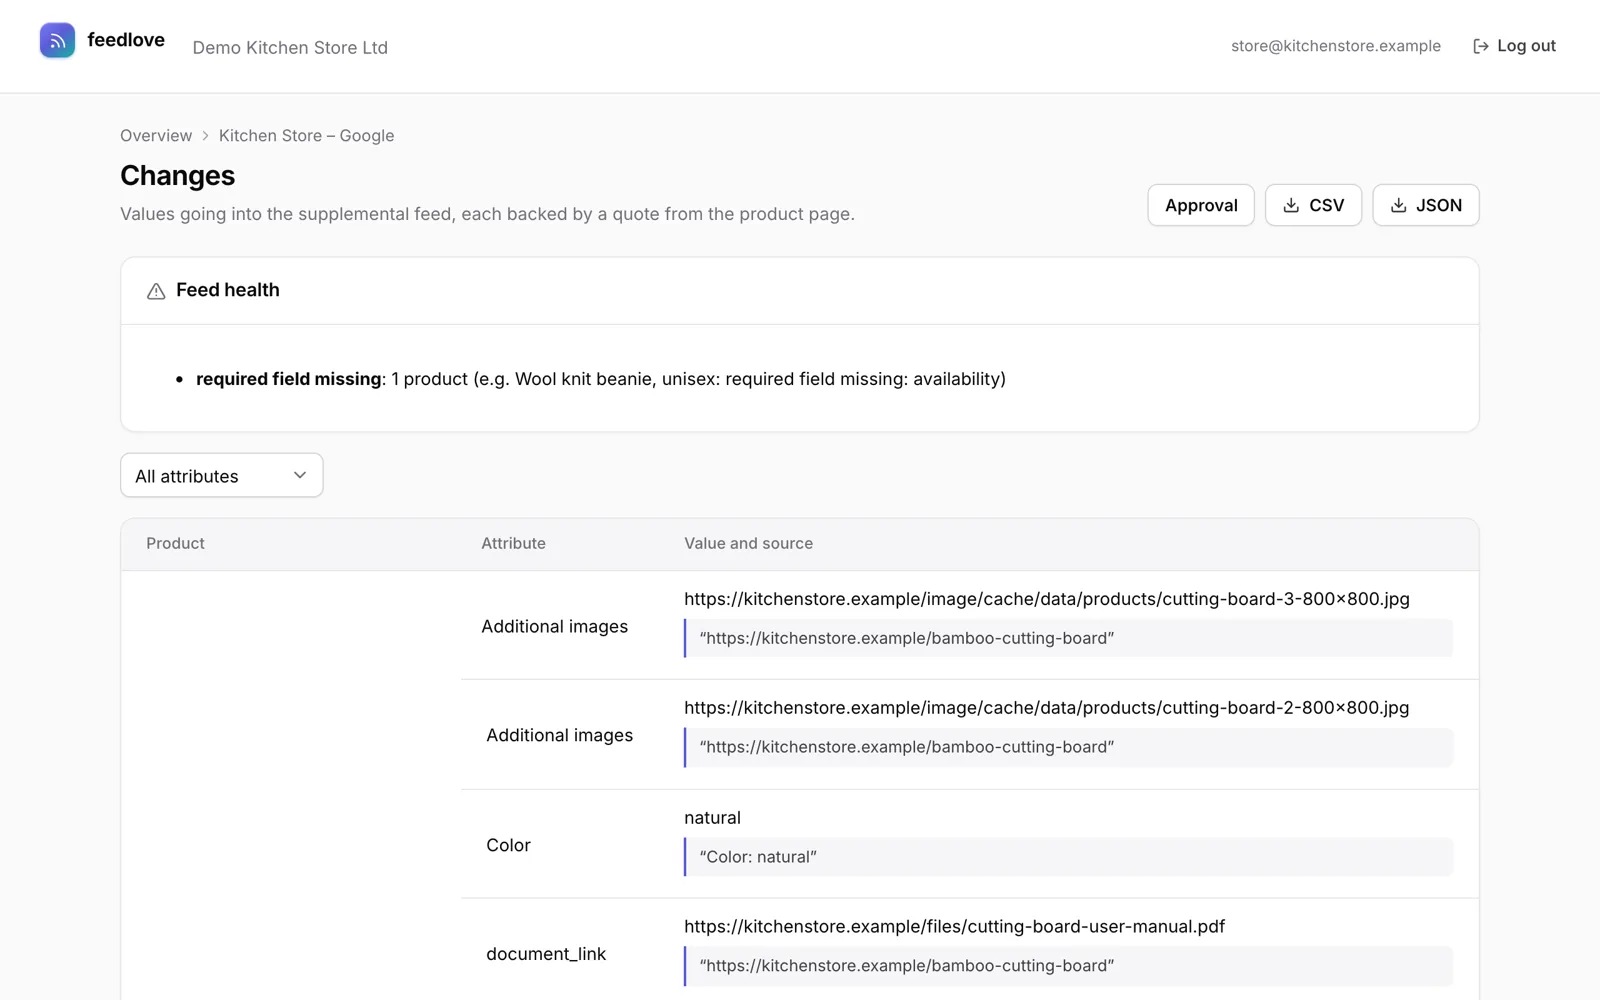
Task: Click the Feed health warning triangle icon
Action: pyautogui.click(x=156, y=291)
